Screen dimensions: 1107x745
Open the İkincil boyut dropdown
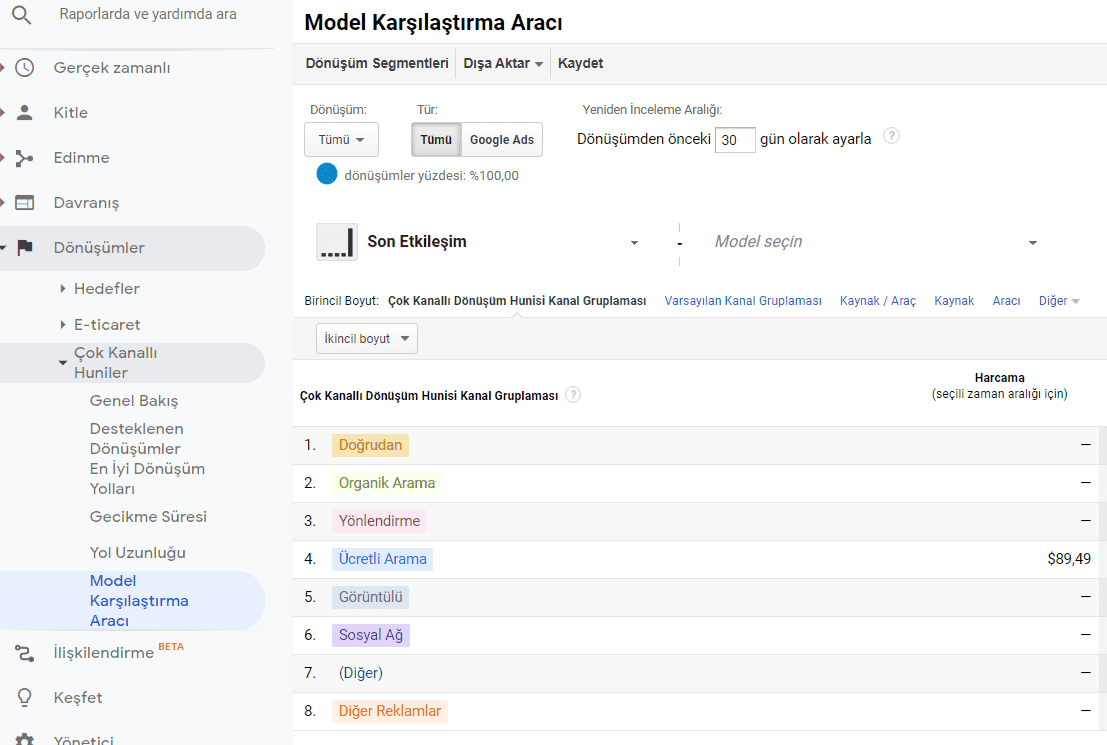point(366,339)
